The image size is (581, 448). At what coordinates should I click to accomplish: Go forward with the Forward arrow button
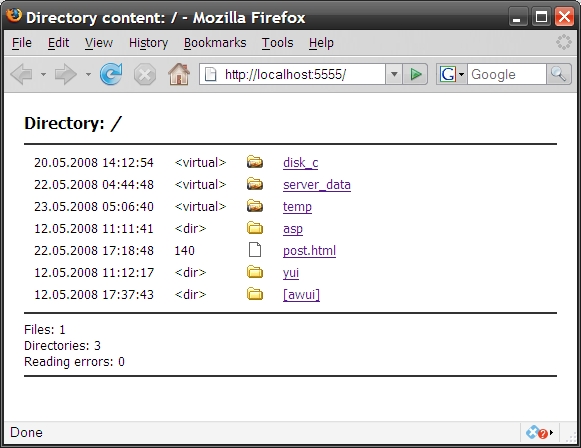(x=66, y=74)
